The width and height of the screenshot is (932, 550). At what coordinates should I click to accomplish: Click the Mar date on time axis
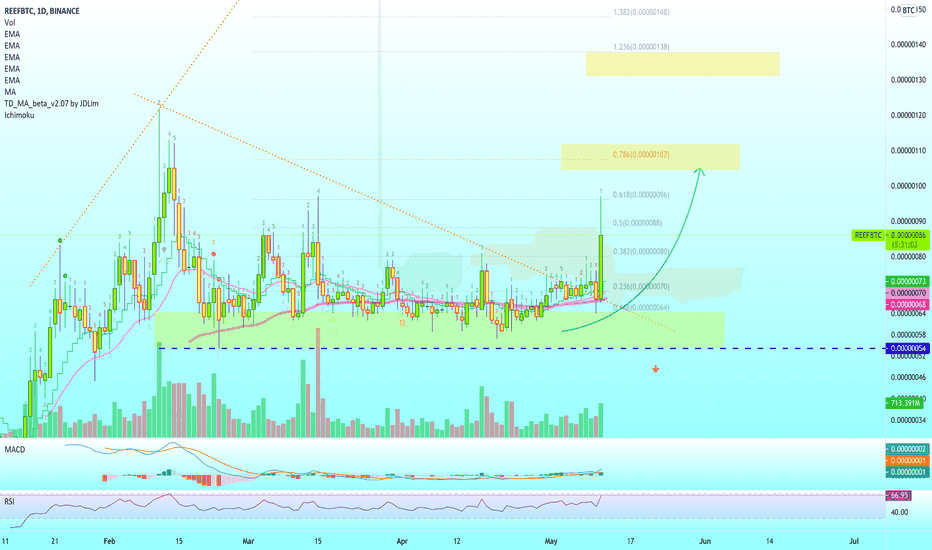[248, 541]
